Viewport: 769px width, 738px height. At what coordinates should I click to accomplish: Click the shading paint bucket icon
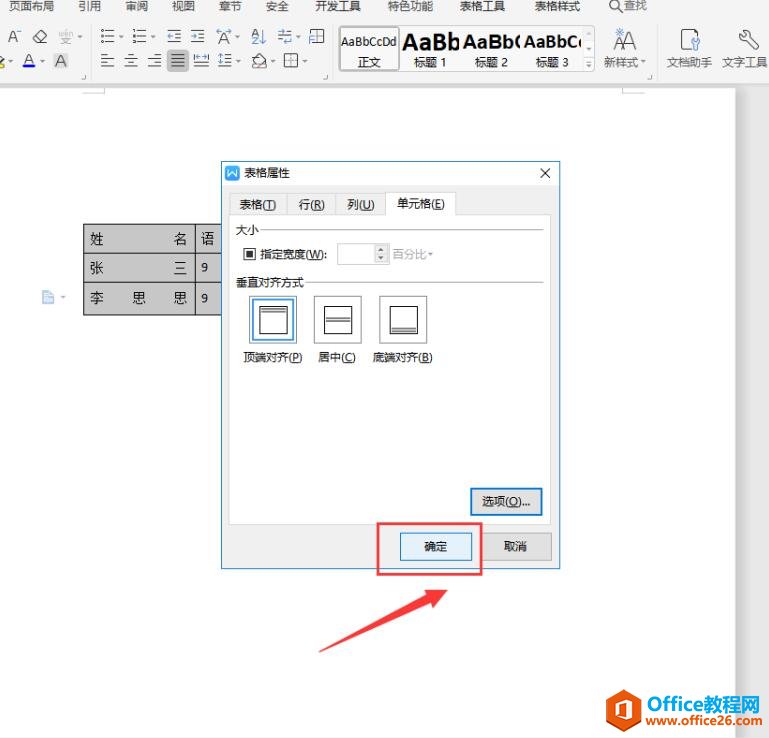259,61
